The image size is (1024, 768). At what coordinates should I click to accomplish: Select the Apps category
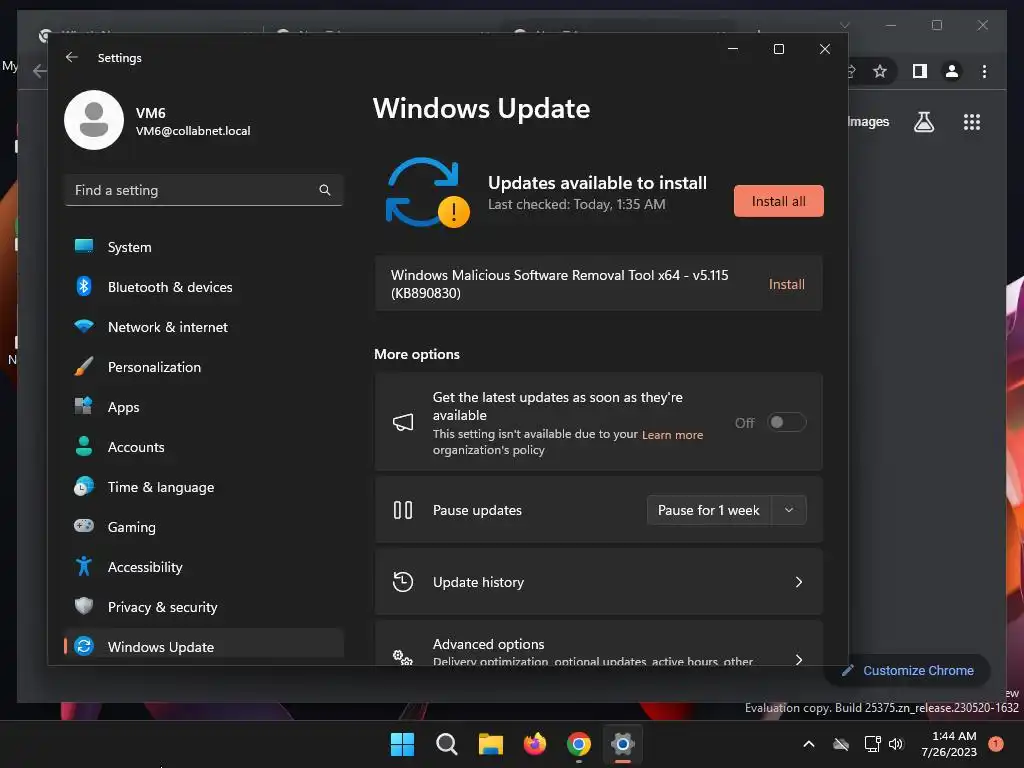(204, 407)
